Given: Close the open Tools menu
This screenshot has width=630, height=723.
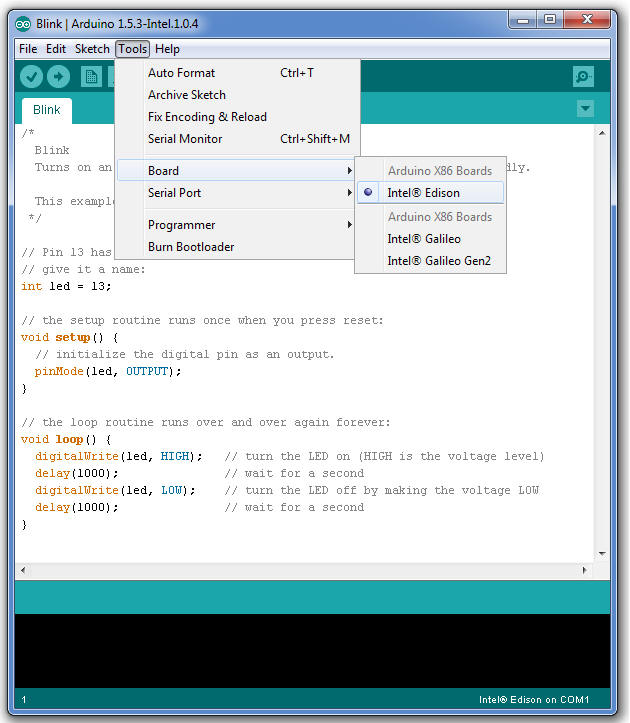Looking at the screenshot, I should [133, 49].
